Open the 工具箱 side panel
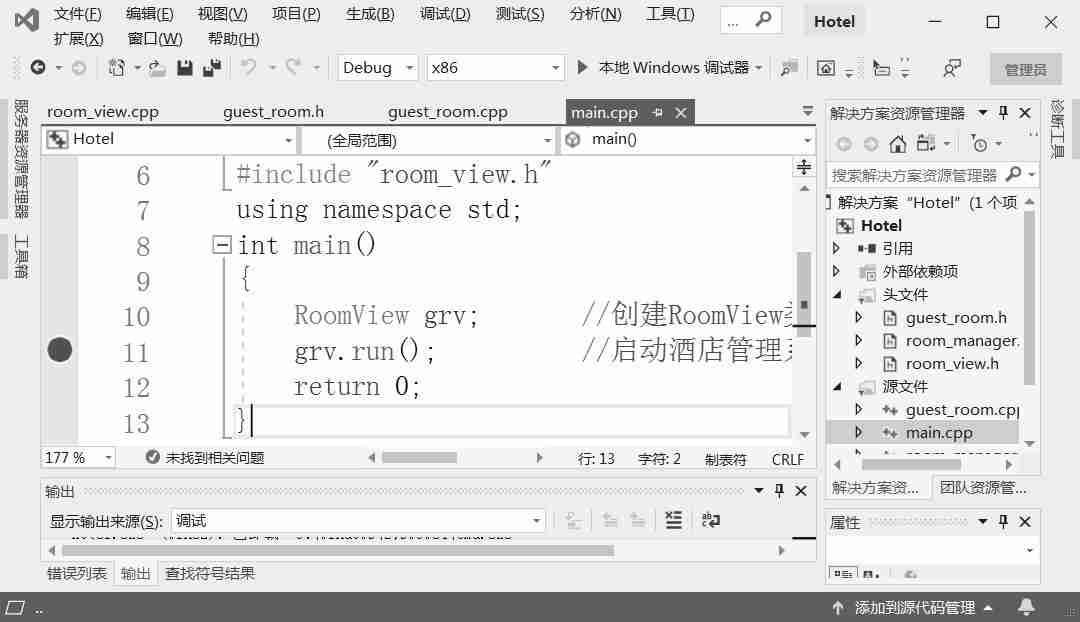This screenshot has height=622, width=1080. pyautogui.click(x=21, y=256)
